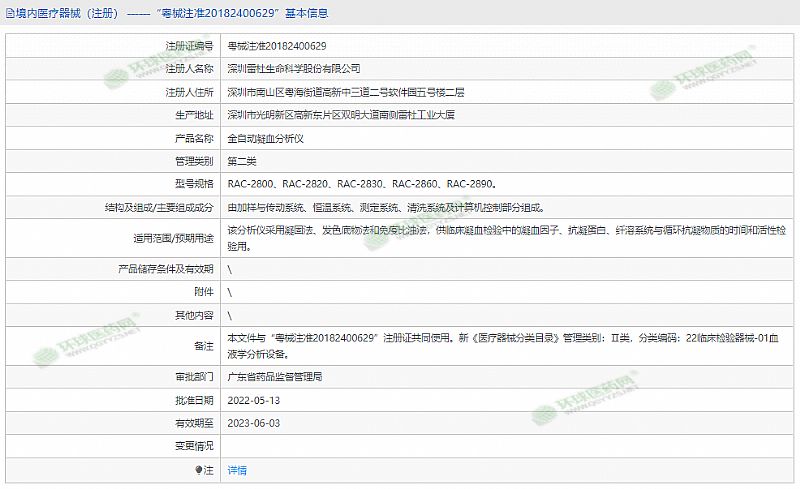The width and height of the screenshot is (800, 489).
Task: Open the 详情 link
Action: coord(237,469)
